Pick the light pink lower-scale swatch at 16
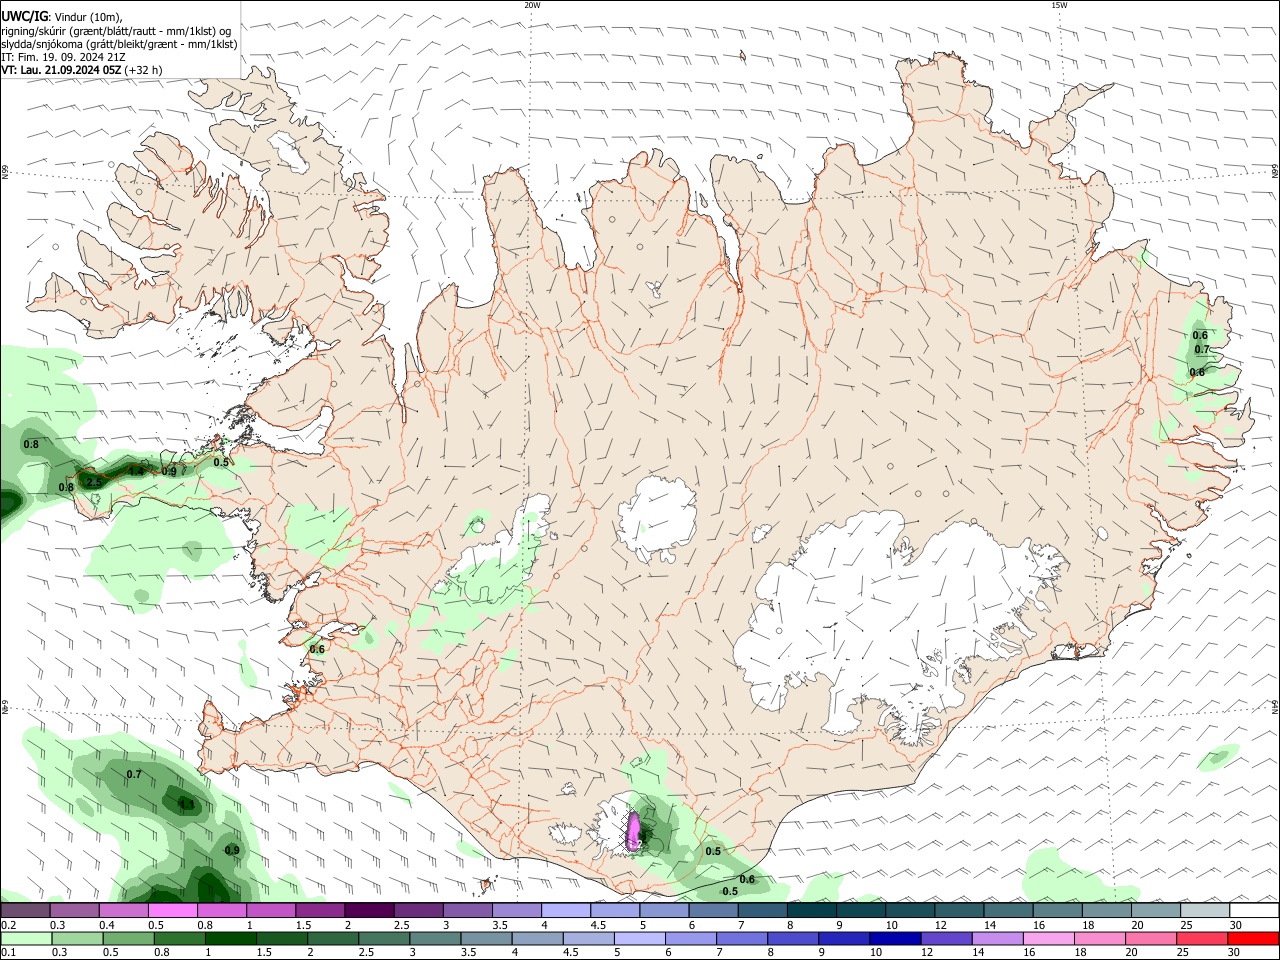This screenshot has width=1280, height=960. [1050, 939]
